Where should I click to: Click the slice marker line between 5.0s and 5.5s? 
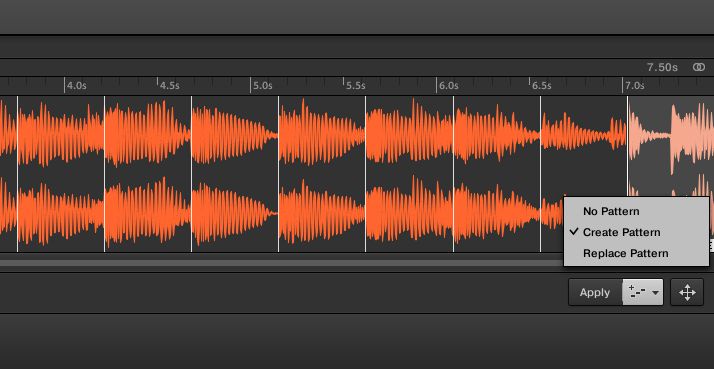pos(278,173)
